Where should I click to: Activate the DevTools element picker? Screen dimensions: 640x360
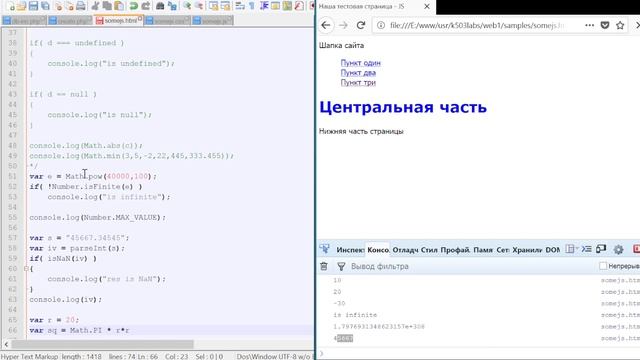[325, 249]
